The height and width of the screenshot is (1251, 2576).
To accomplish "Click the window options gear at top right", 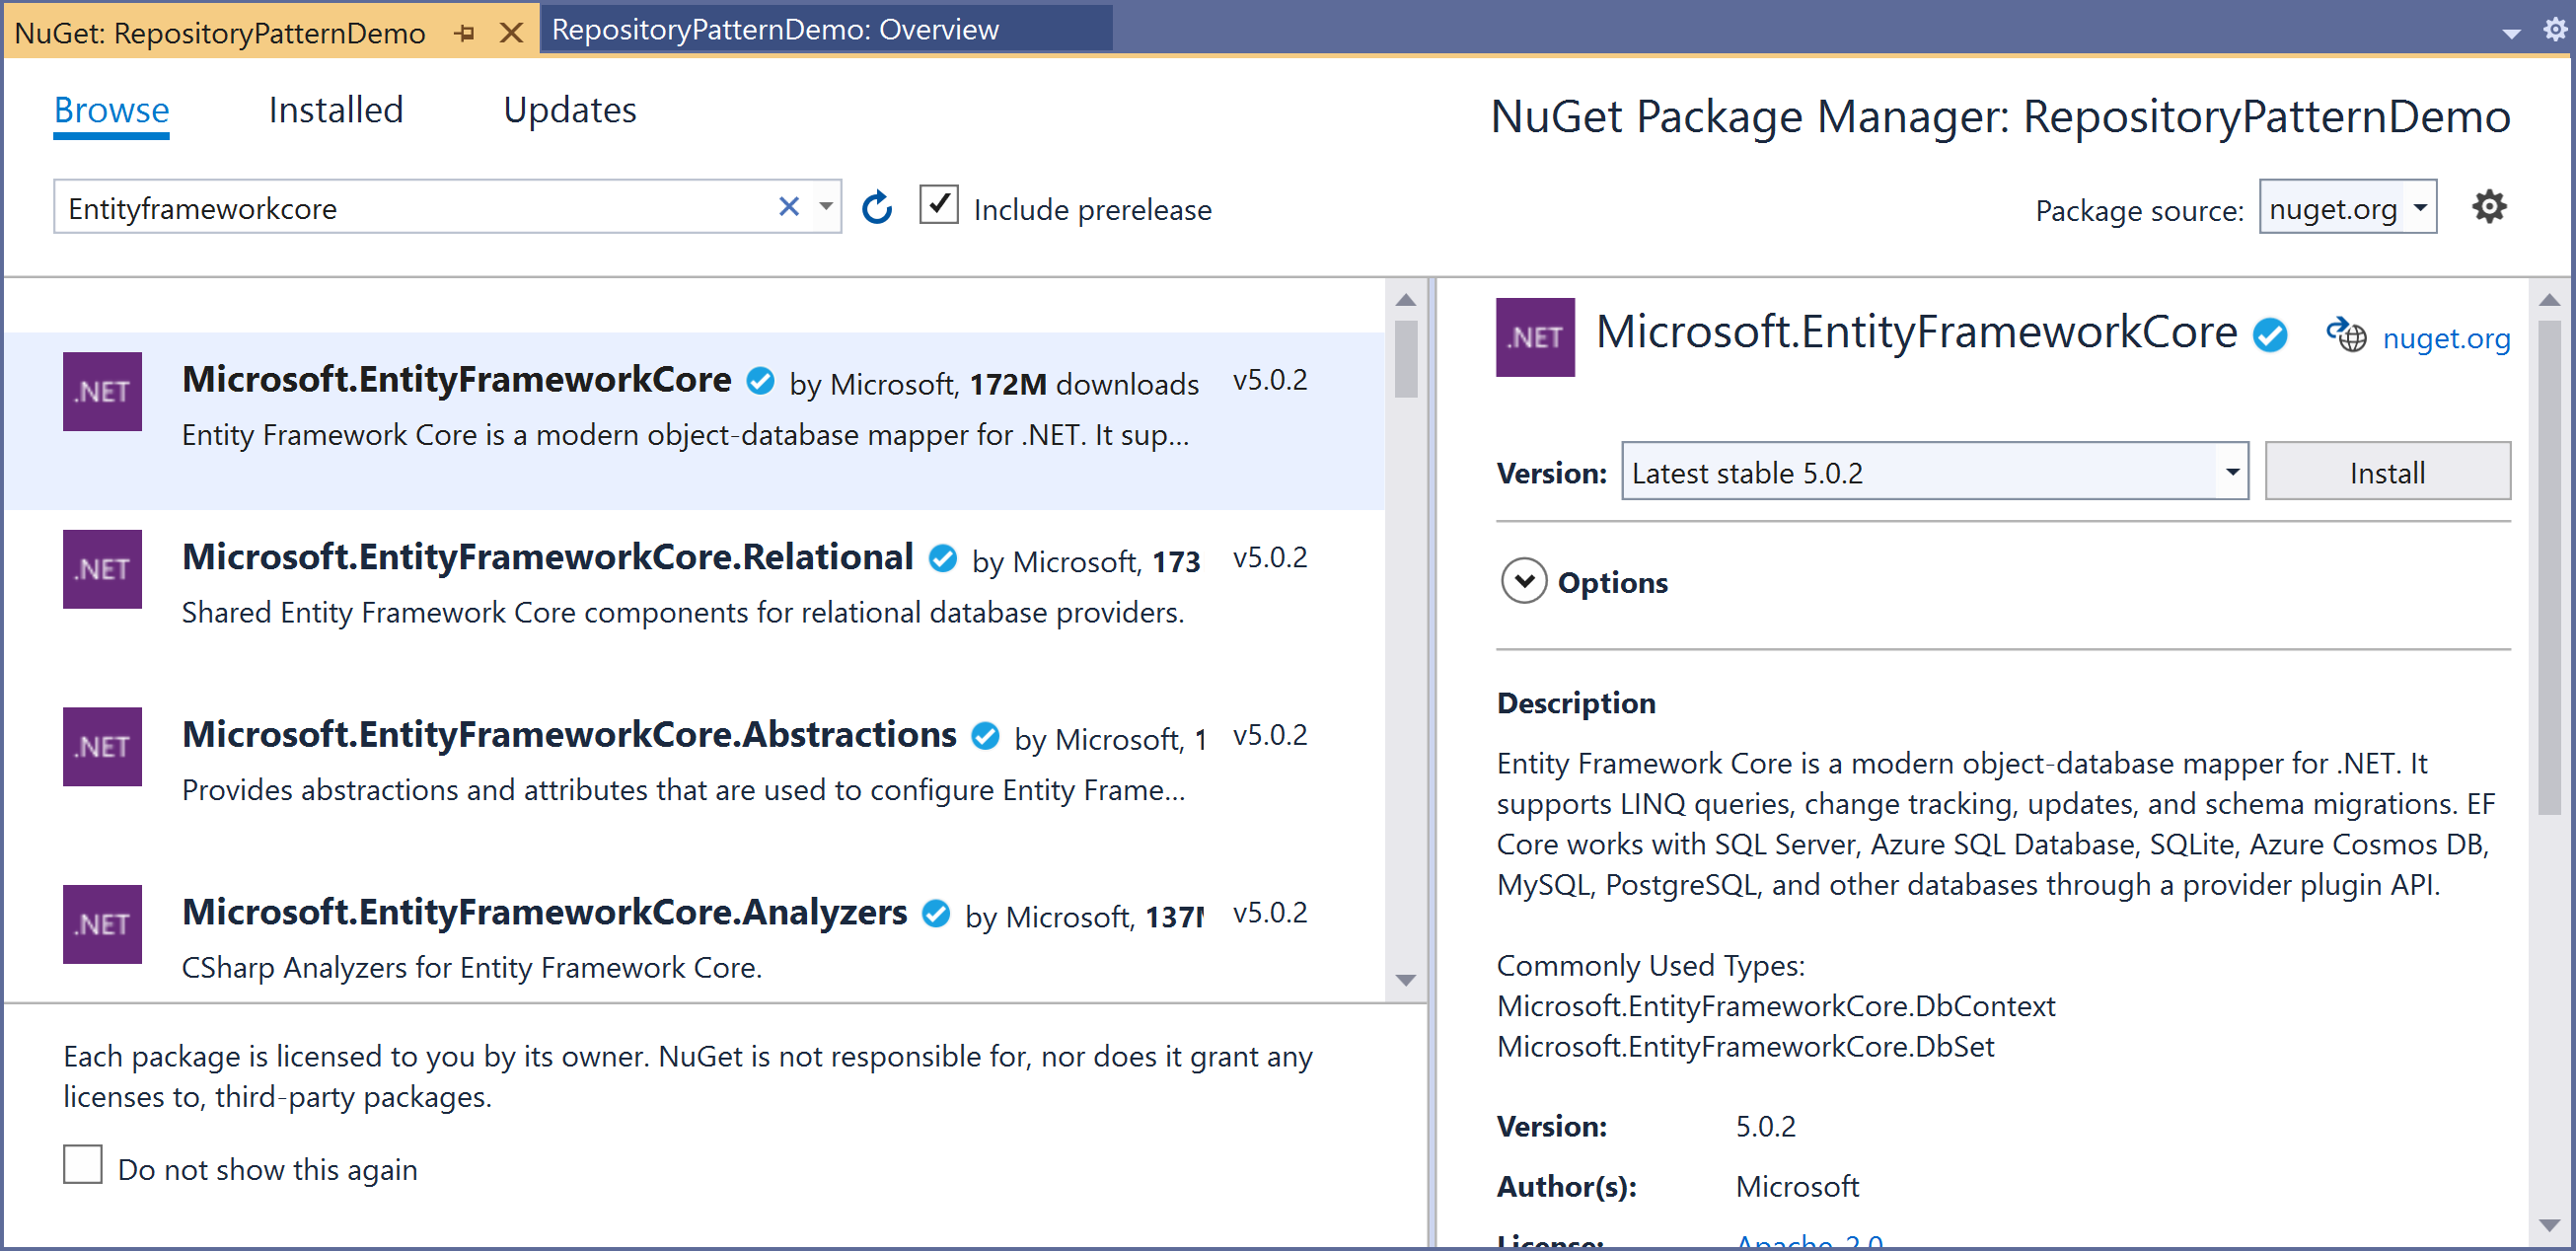I will (2555, 29).
